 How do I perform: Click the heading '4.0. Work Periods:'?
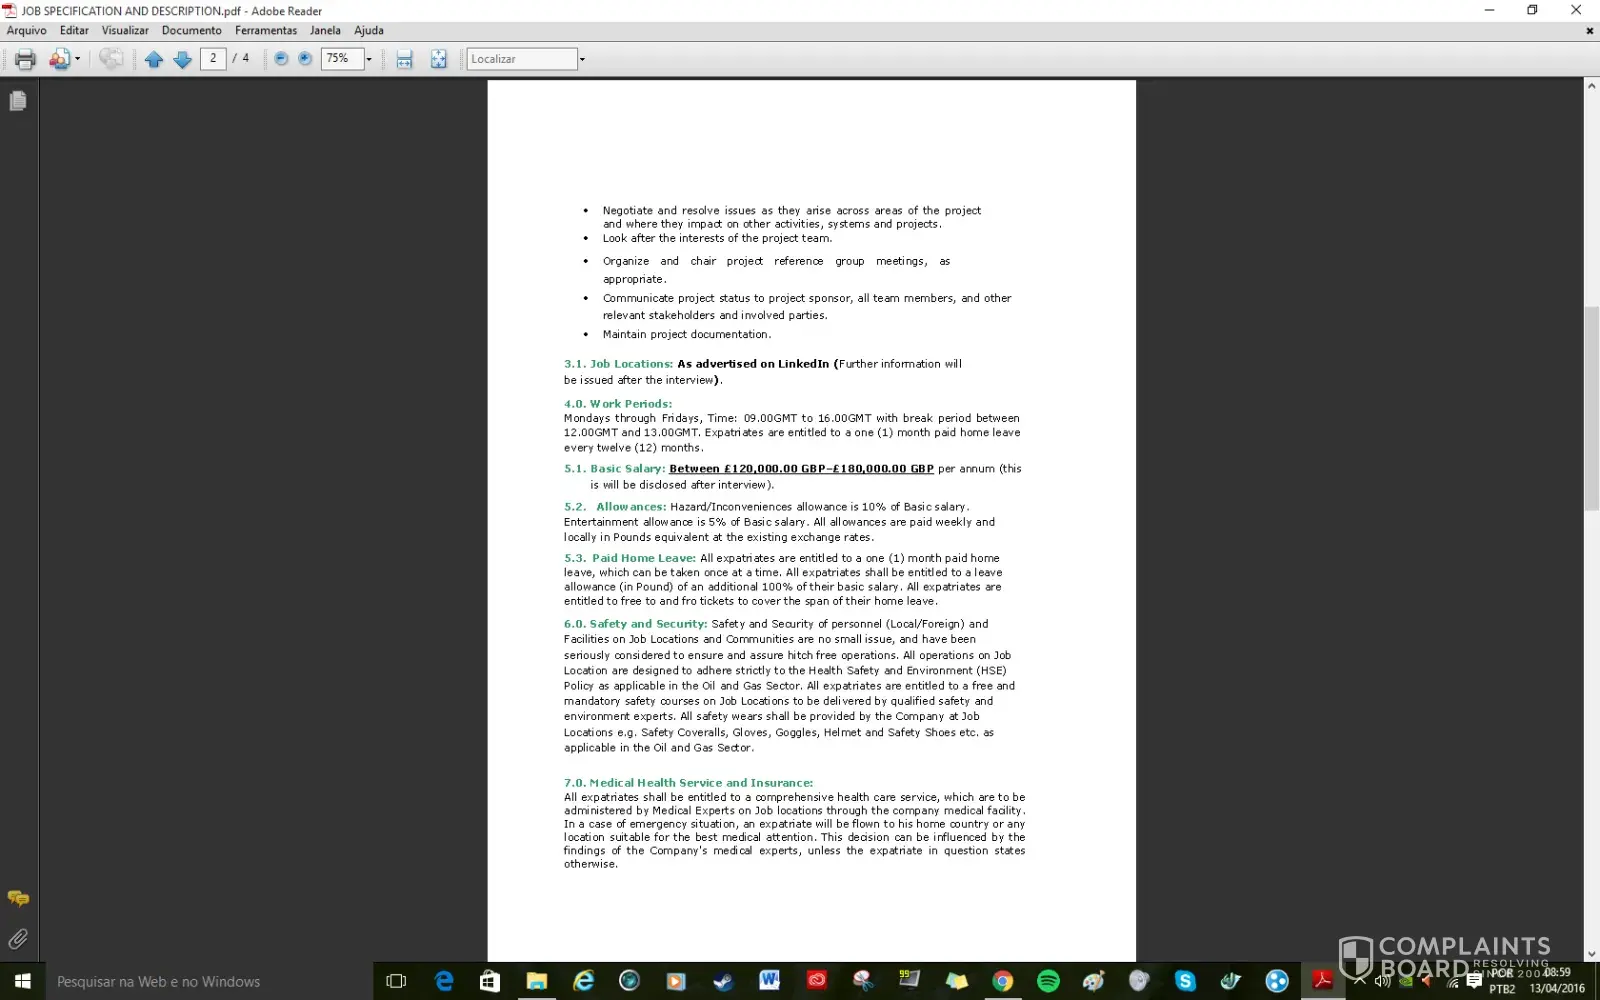(617, 404)
